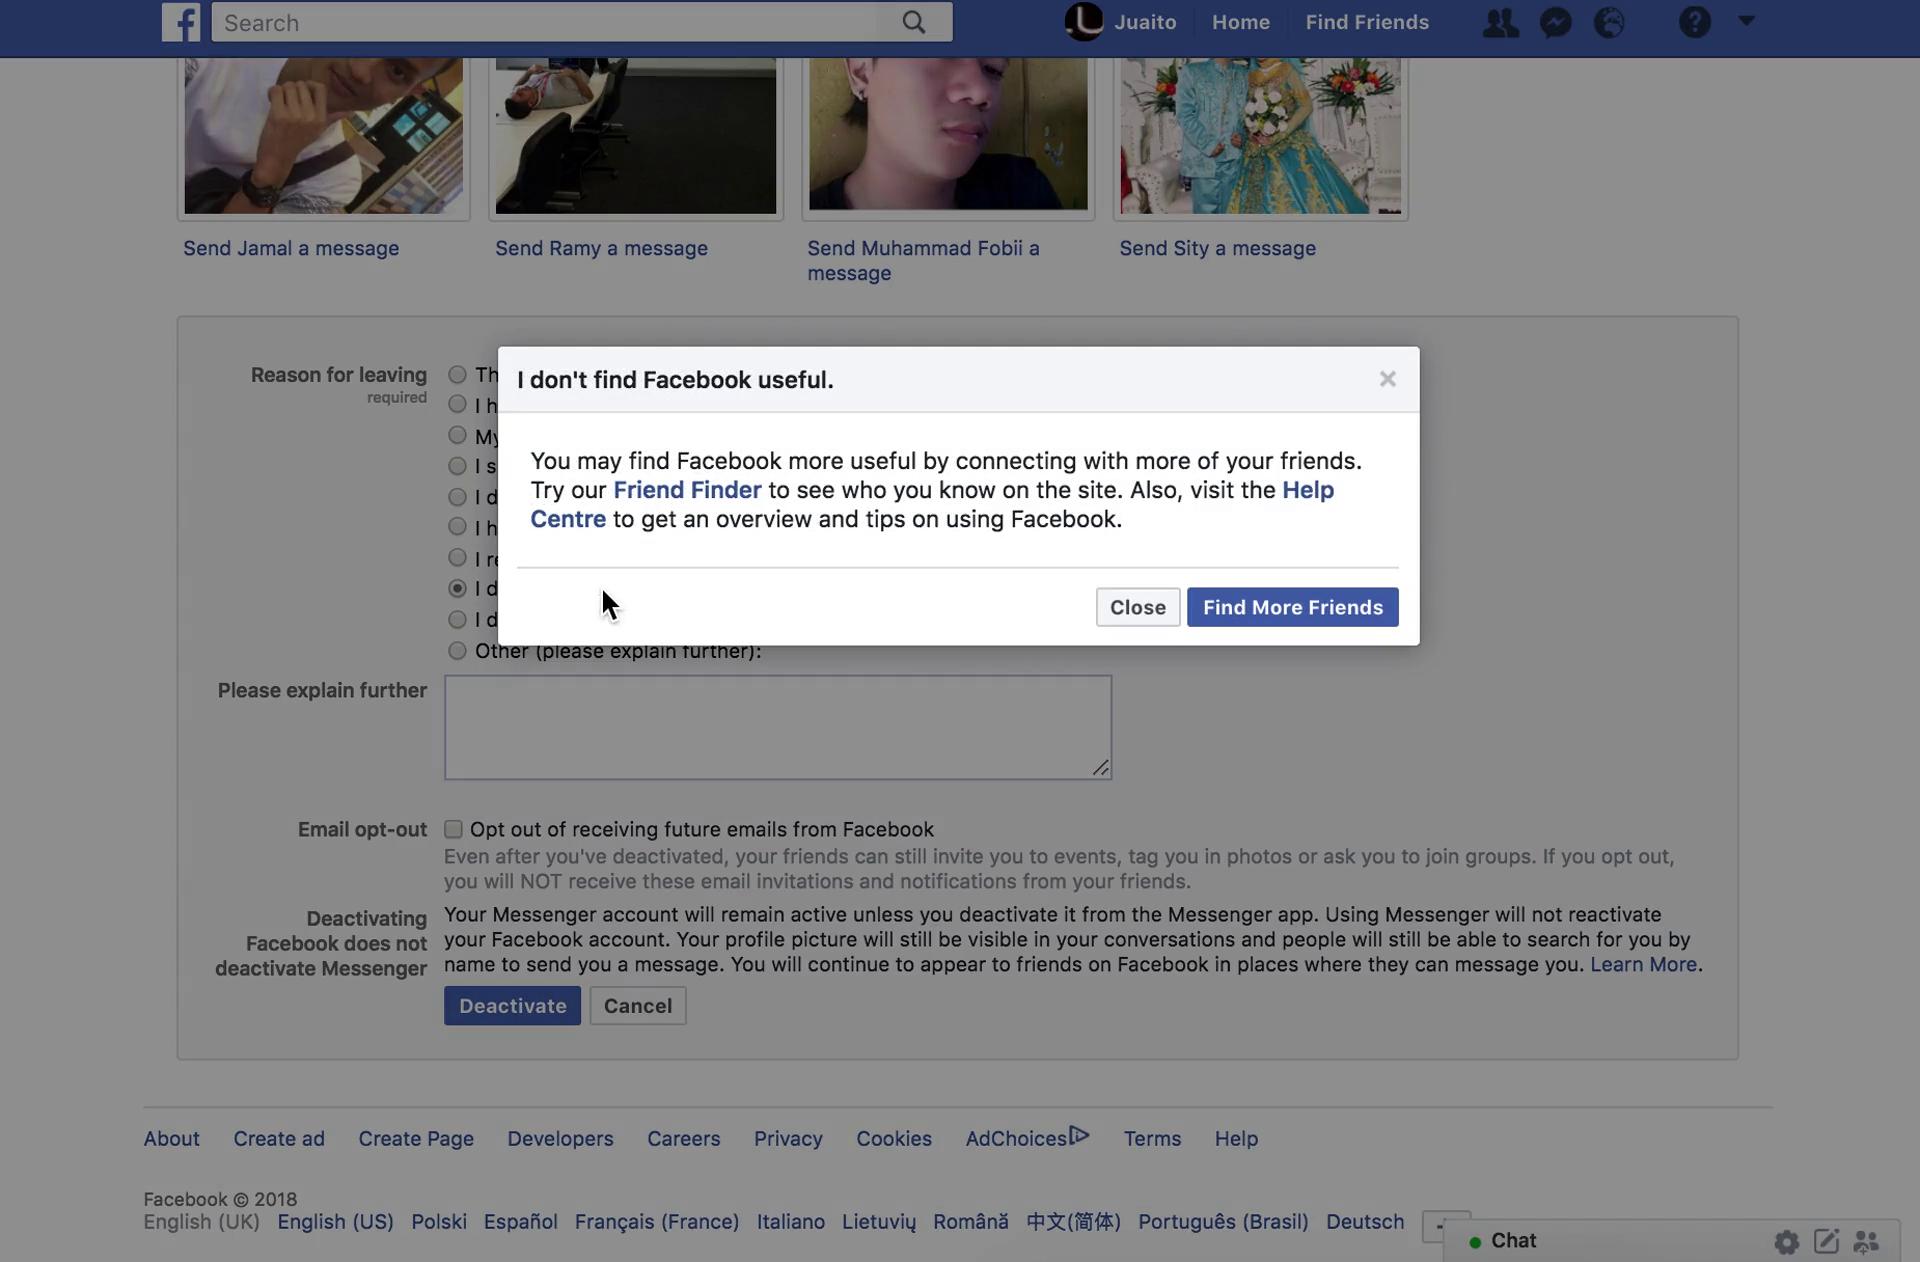
Task: Click the Deactivate button
Action: [512, 1006]
